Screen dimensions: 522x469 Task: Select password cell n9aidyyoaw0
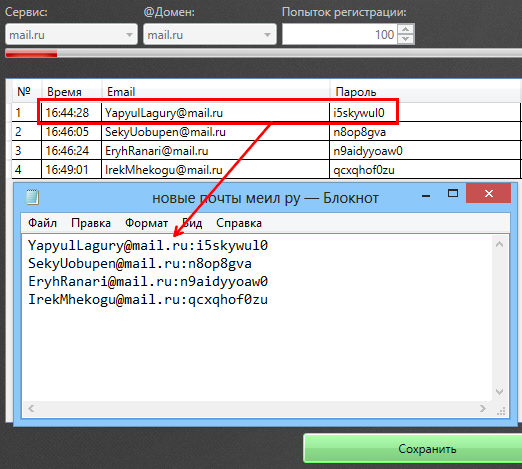(x=425, y=151)
